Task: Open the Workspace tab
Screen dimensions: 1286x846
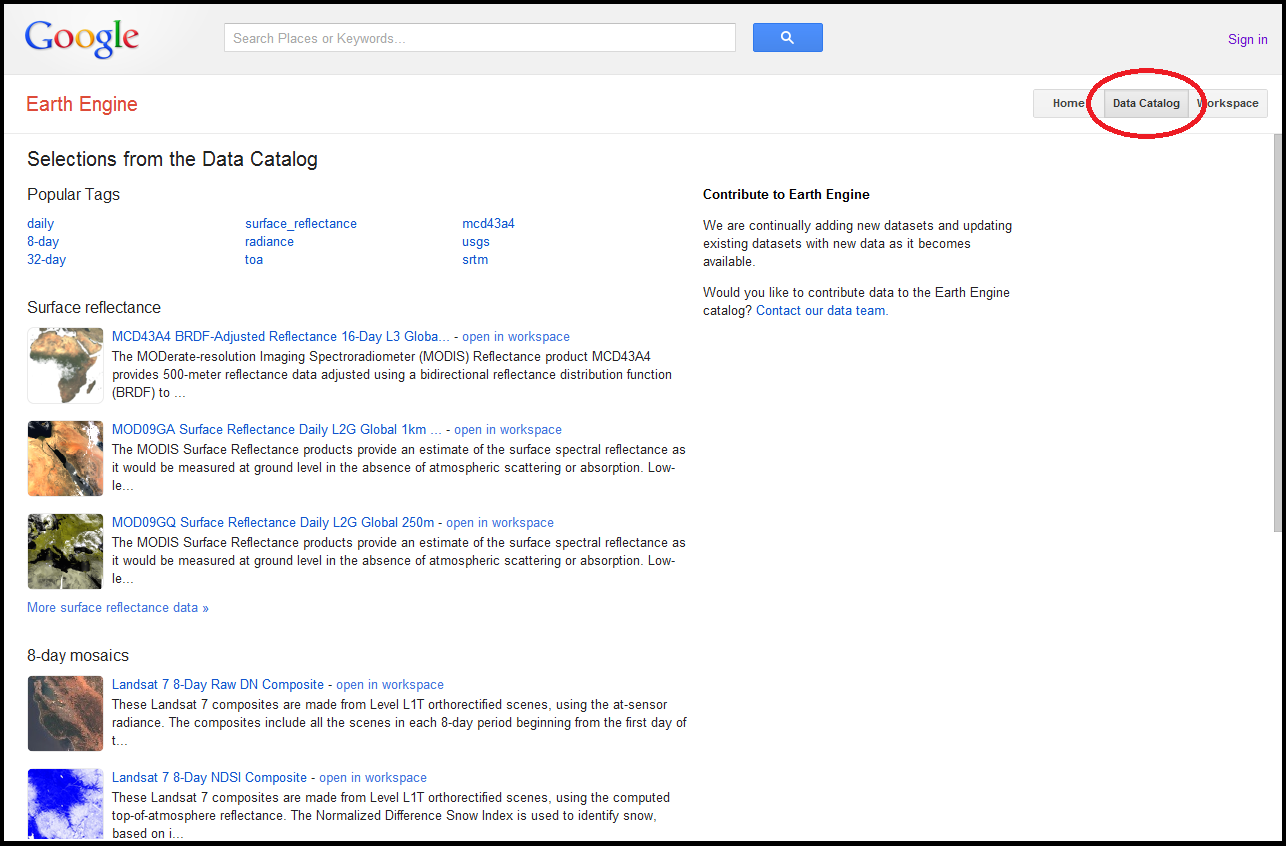Action: pos(1228,103)
